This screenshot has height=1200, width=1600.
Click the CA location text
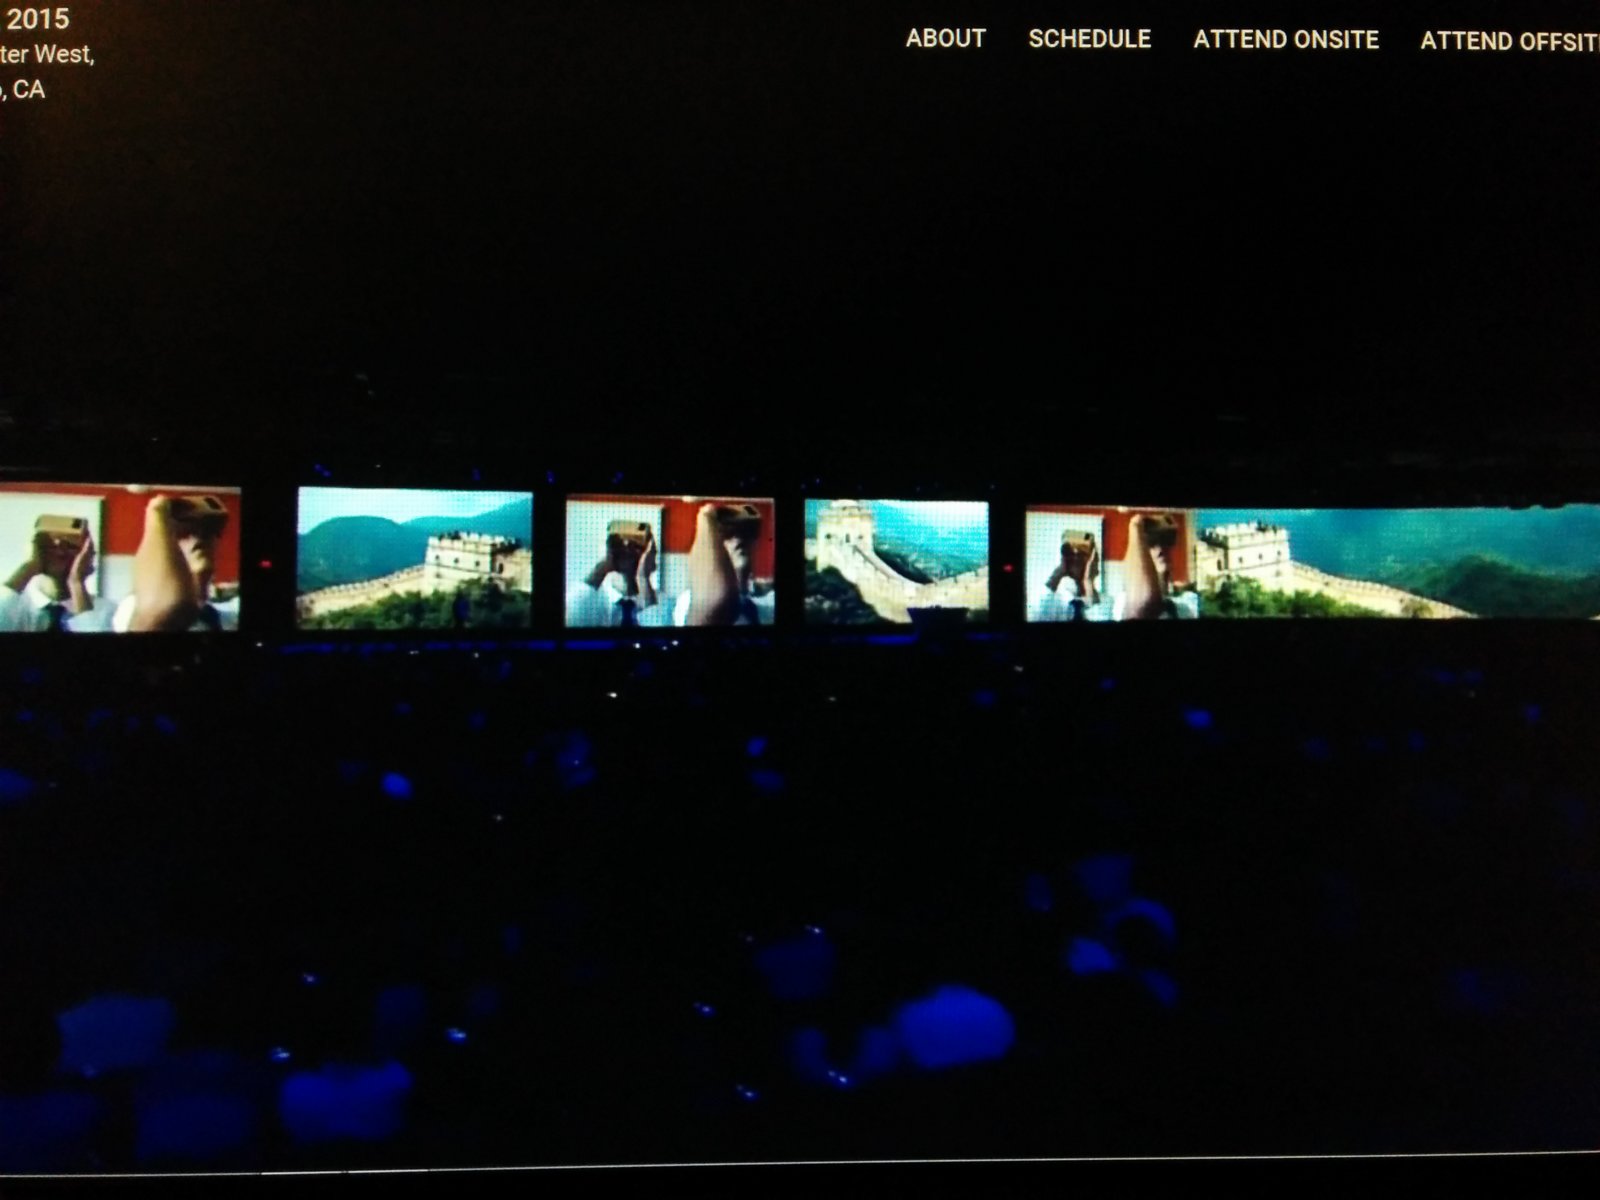28,90
